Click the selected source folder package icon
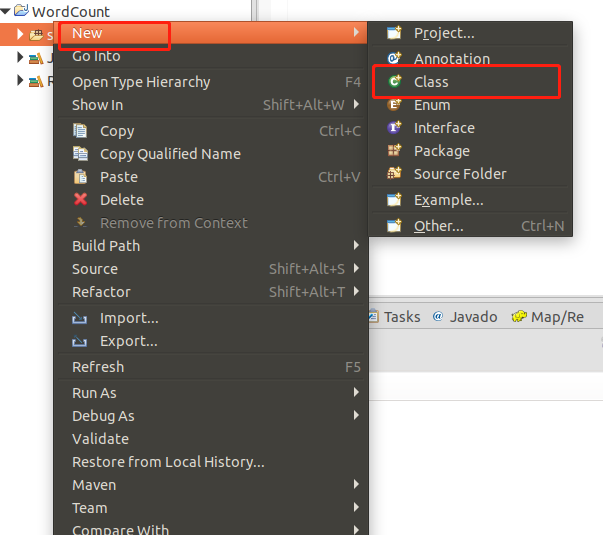Screen dimensions: 603x535 pyautogui.click(x=37, y=35)
